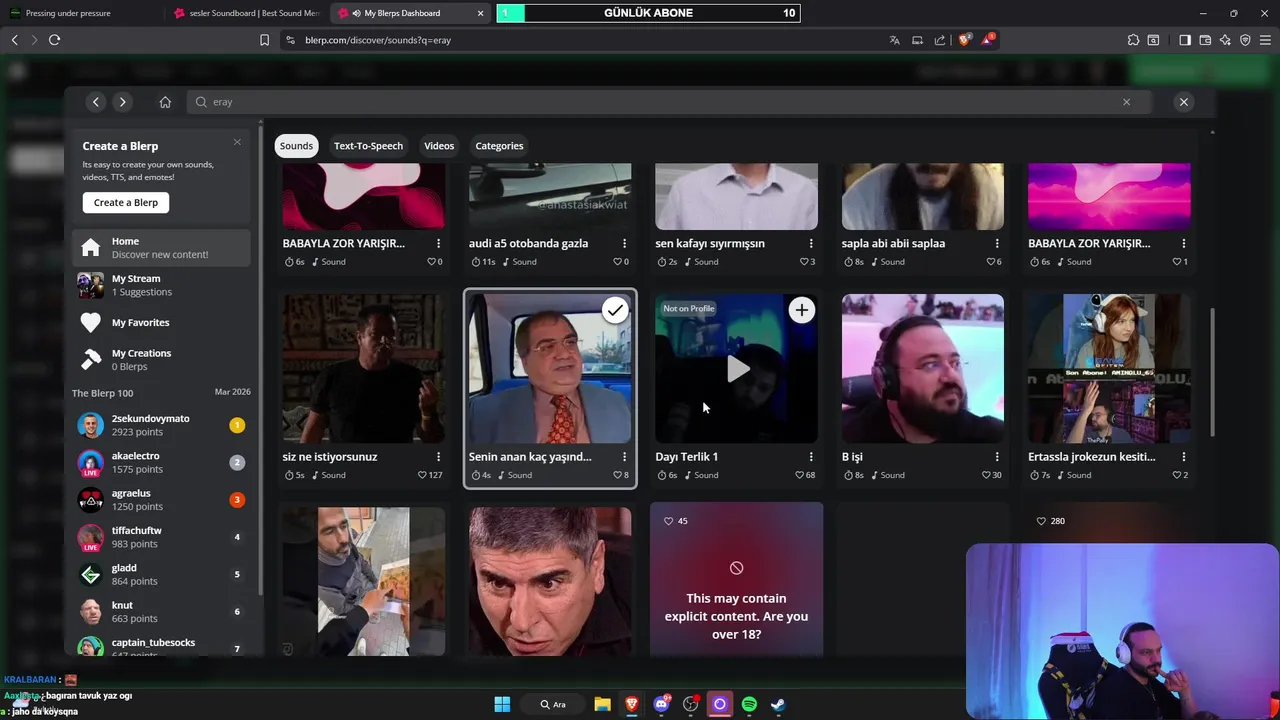1280x720 pixels.
Task: Open knut leaderboard entry
Action: [x=161, y=611]
